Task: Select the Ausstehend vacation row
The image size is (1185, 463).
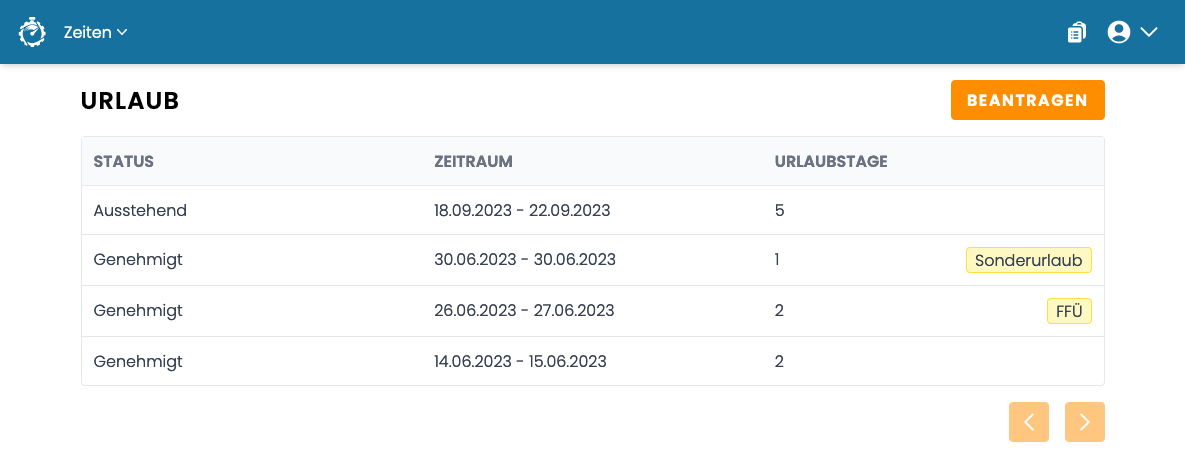Action: 592,210
